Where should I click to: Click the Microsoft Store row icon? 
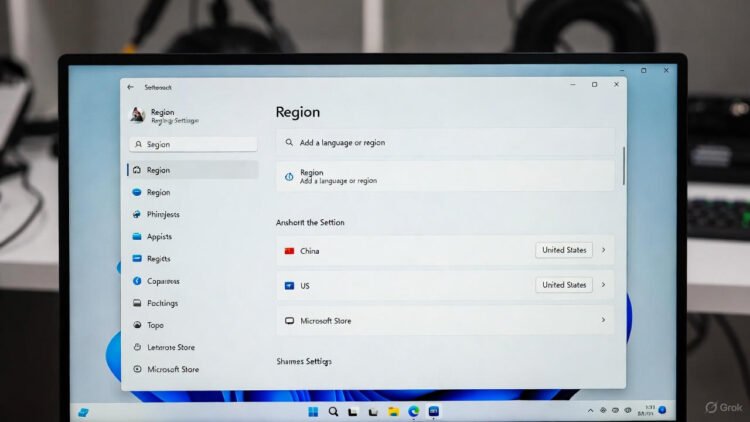point(289,321)
